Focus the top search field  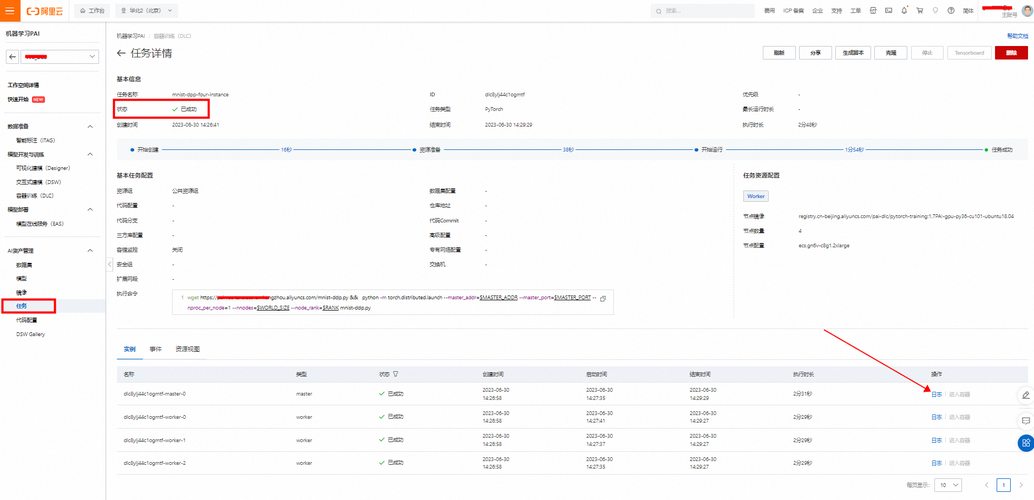pos(702,11)
